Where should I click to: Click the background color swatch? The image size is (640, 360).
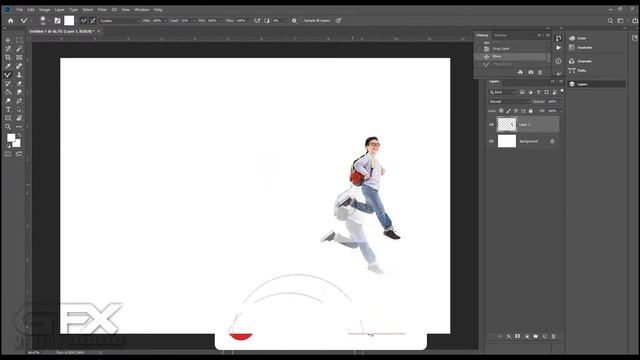click(x=17, y=143)
